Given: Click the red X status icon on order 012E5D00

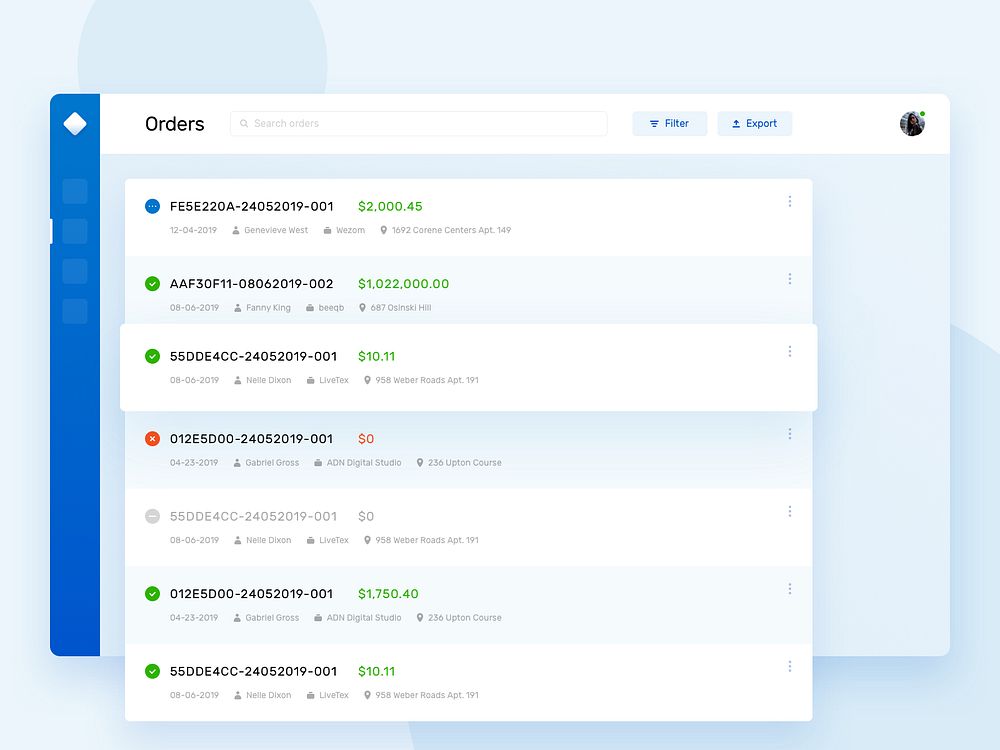Looking at the screenshot, I should [152, 439].
